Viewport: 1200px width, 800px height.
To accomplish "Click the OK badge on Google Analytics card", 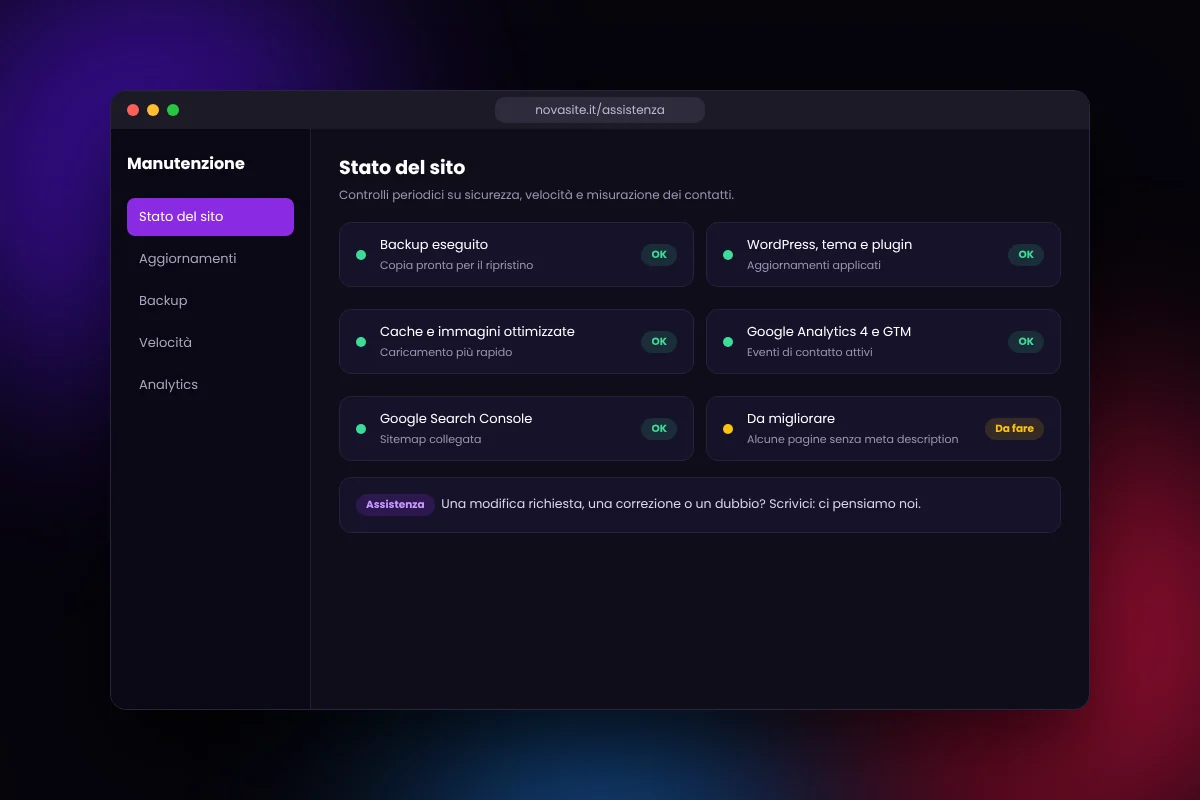I will 1026,342.
